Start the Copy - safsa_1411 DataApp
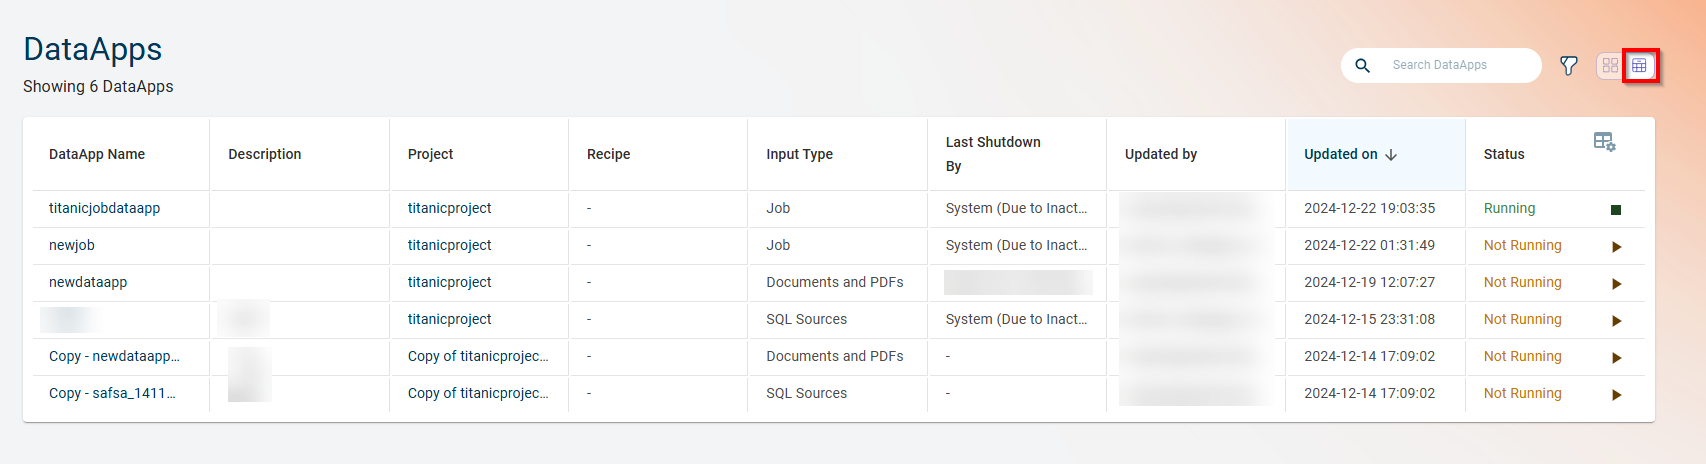The width and height of the screenshot is (1706, 464). coord(1616,395)
